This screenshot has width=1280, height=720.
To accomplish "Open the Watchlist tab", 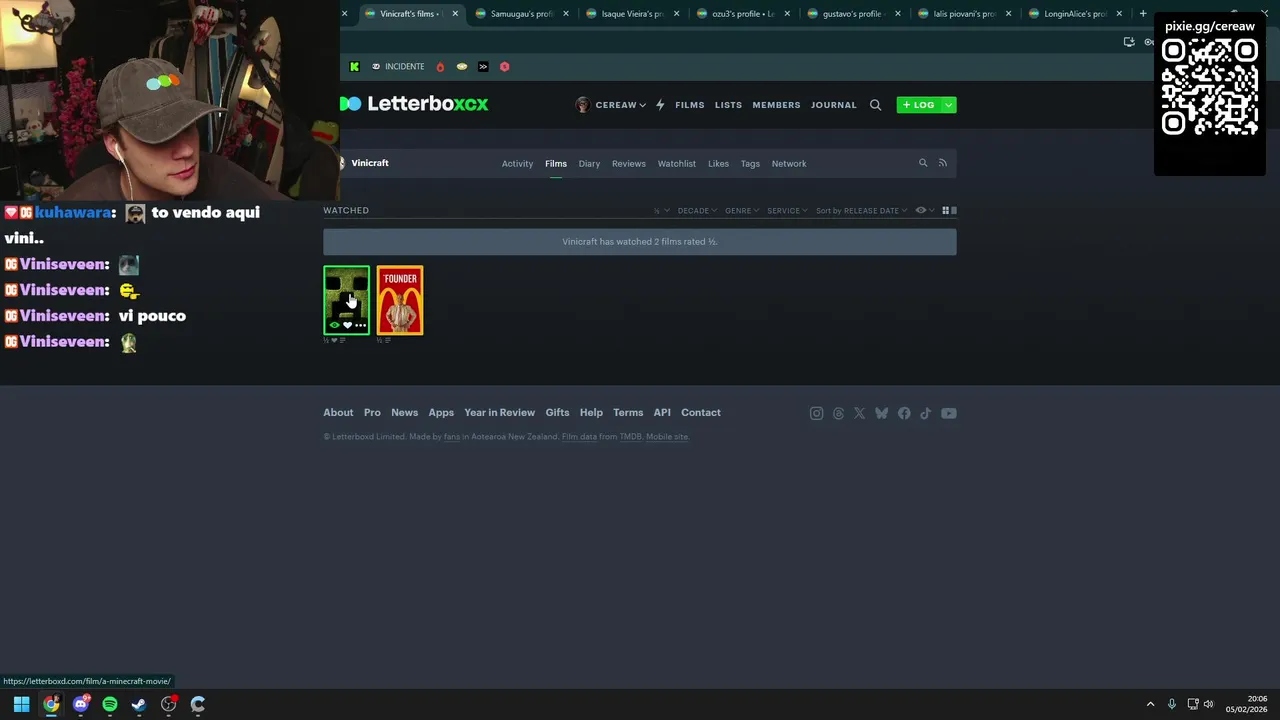I will point(677,164).
